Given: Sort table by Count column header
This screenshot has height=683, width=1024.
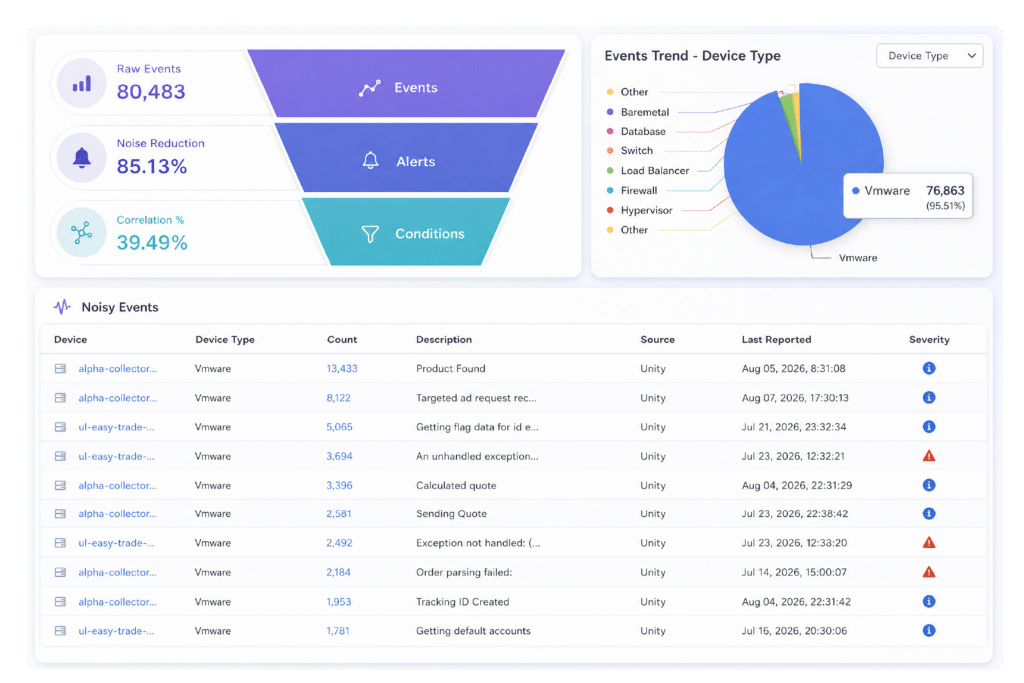Looking at the screenshot, I should [342, 340].
